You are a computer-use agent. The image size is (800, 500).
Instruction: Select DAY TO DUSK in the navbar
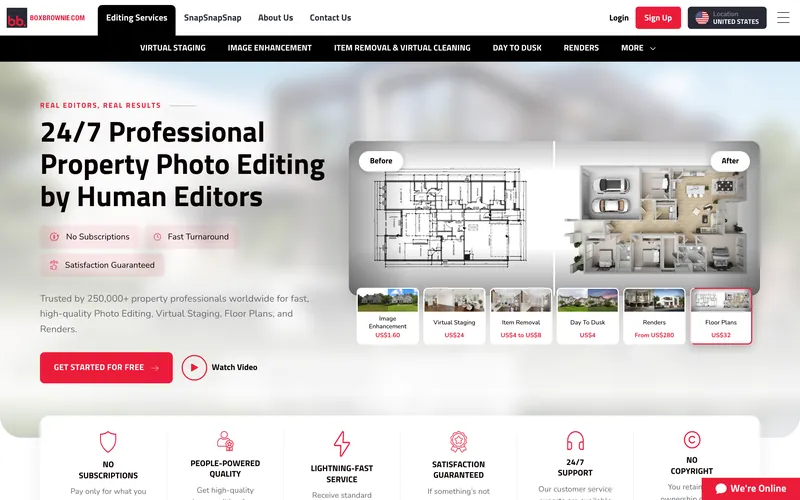pos(517,48)
